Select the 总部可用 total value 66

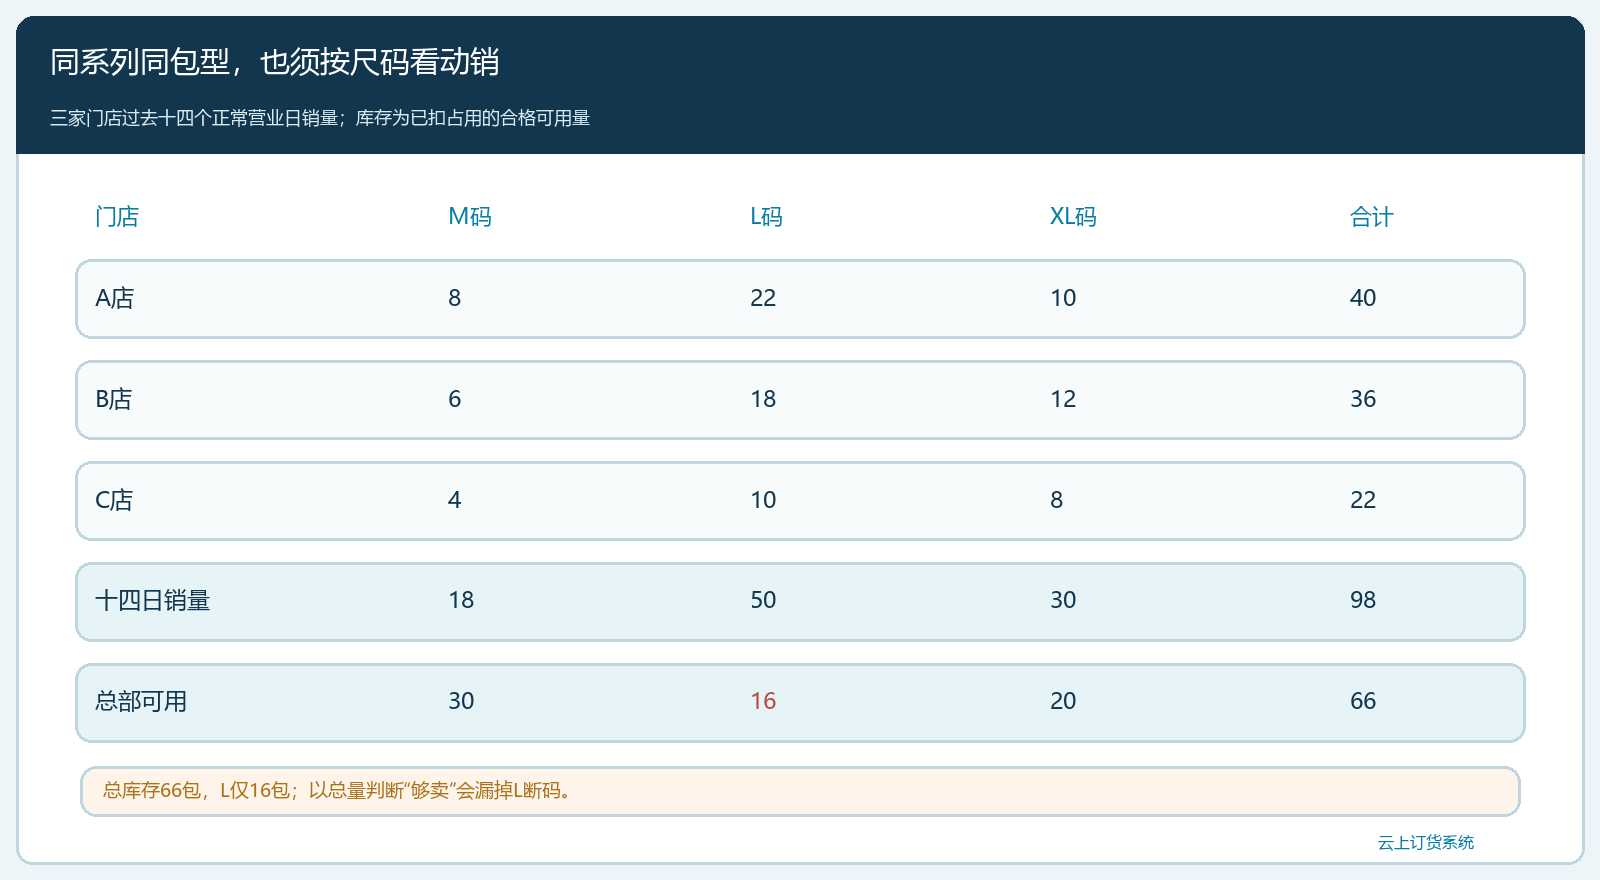coord(1363,701)
